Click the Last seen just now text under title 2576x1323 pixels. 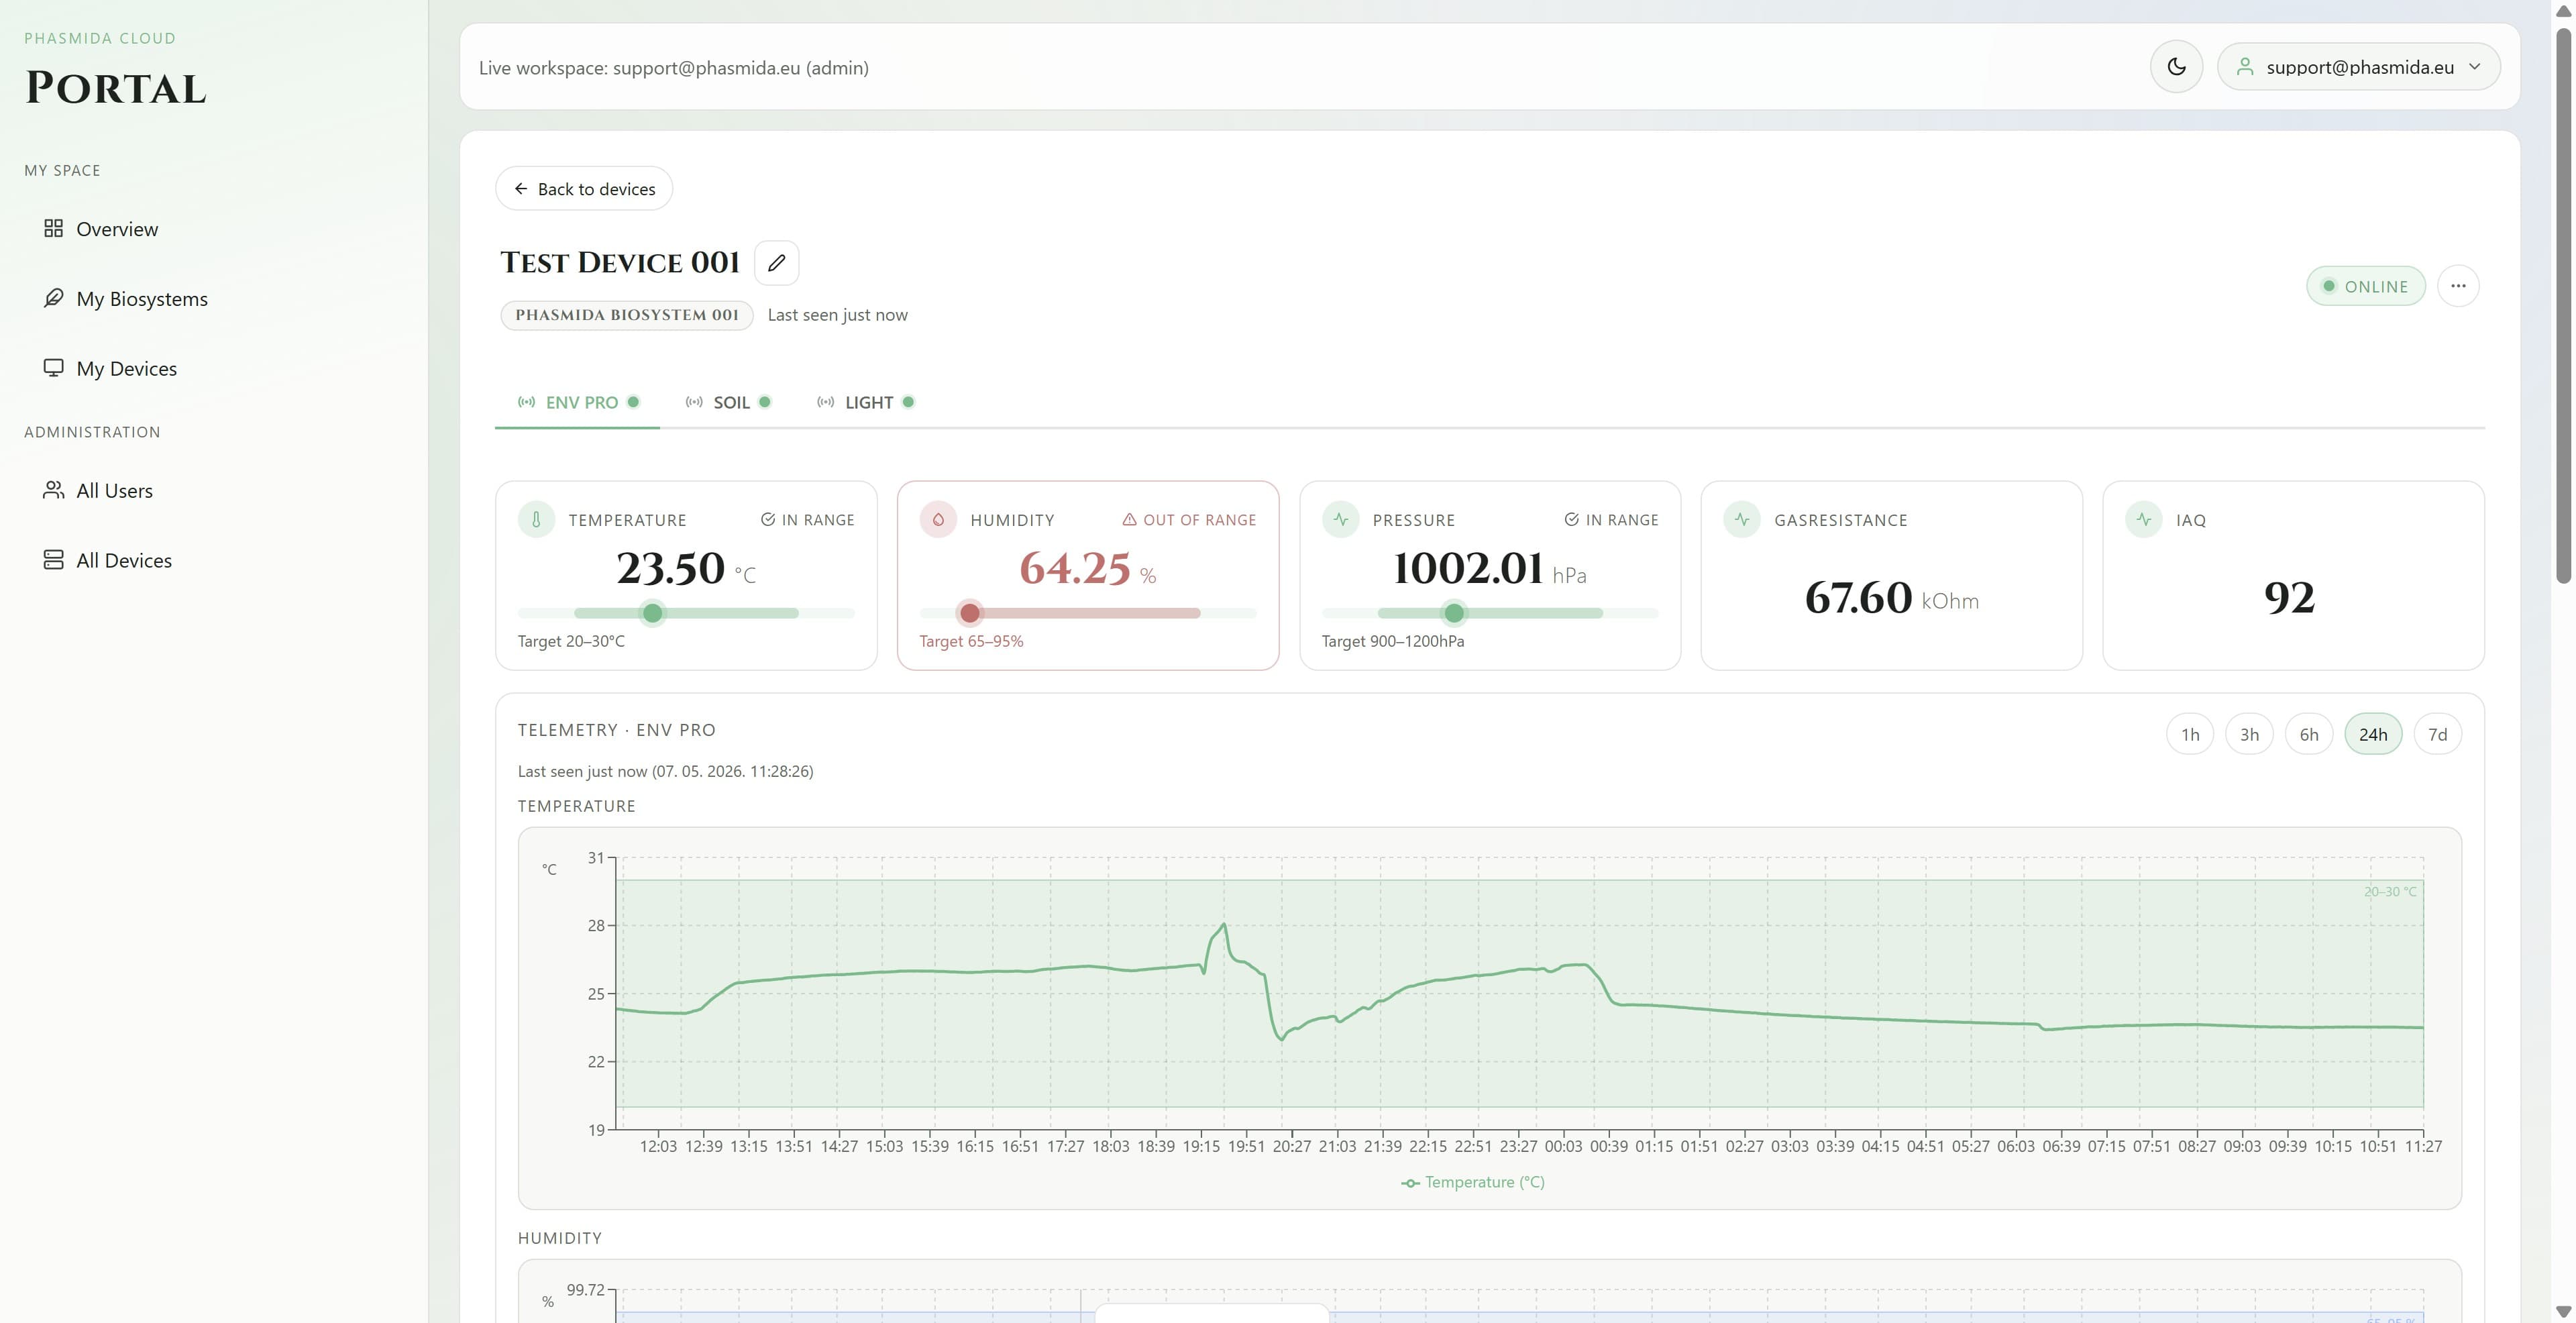pyautogui.click(x=838, y=315)
